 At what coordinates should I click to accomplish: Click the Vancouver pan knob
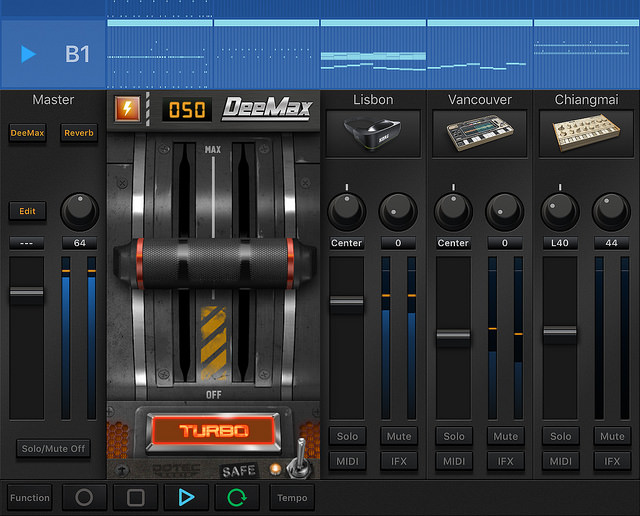[453, 212]
